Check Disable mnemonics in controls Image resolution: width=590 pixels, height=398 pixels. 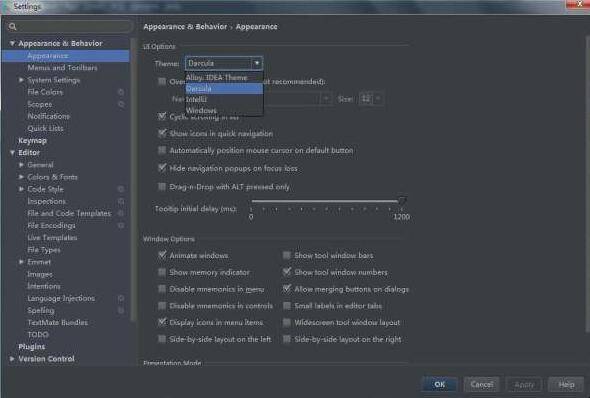(162, 305)
